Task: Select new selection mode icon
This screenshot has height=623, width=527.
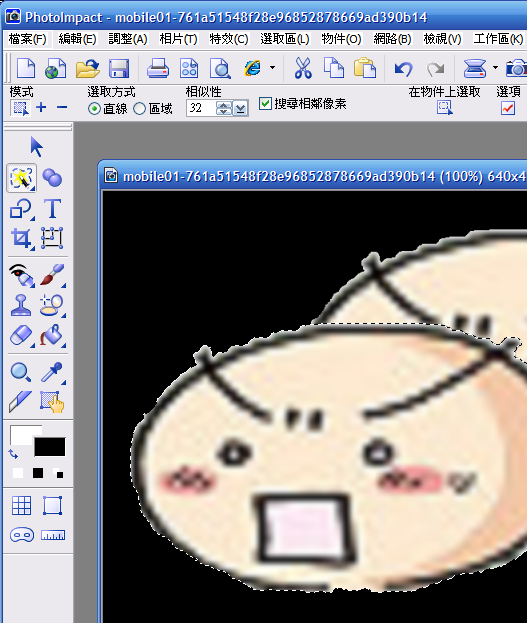Action: point(20,108)
